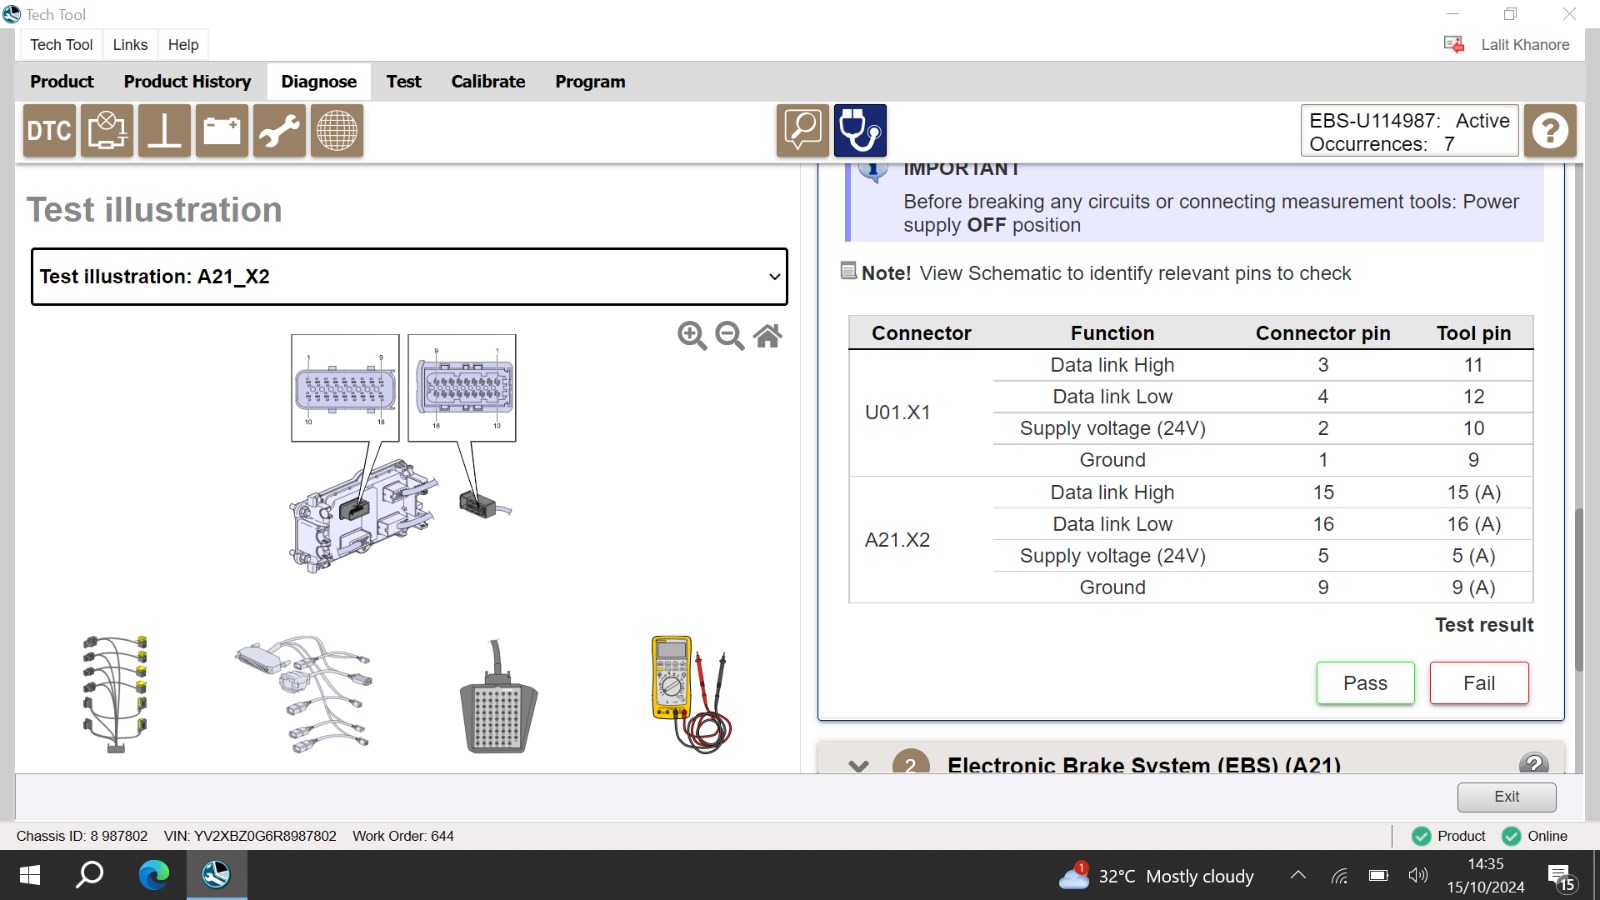
Task: Click the Exit button
Action: pyautogui.click(x=1506, y=797)
